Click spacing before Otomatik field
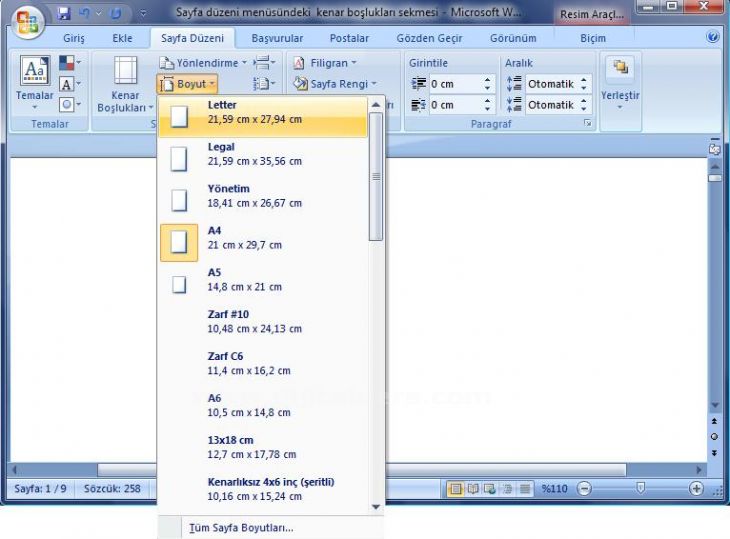 (x=552, y=84)
